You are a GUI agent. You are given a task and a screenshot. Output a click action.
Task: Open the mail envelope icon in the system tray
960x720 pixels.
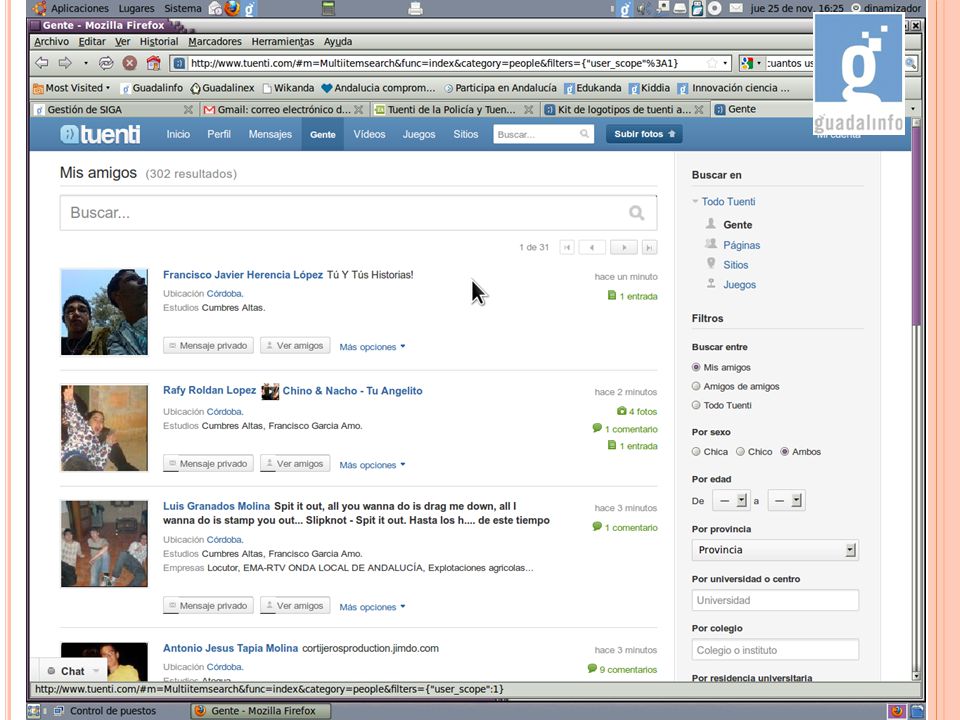pos(737,8)
